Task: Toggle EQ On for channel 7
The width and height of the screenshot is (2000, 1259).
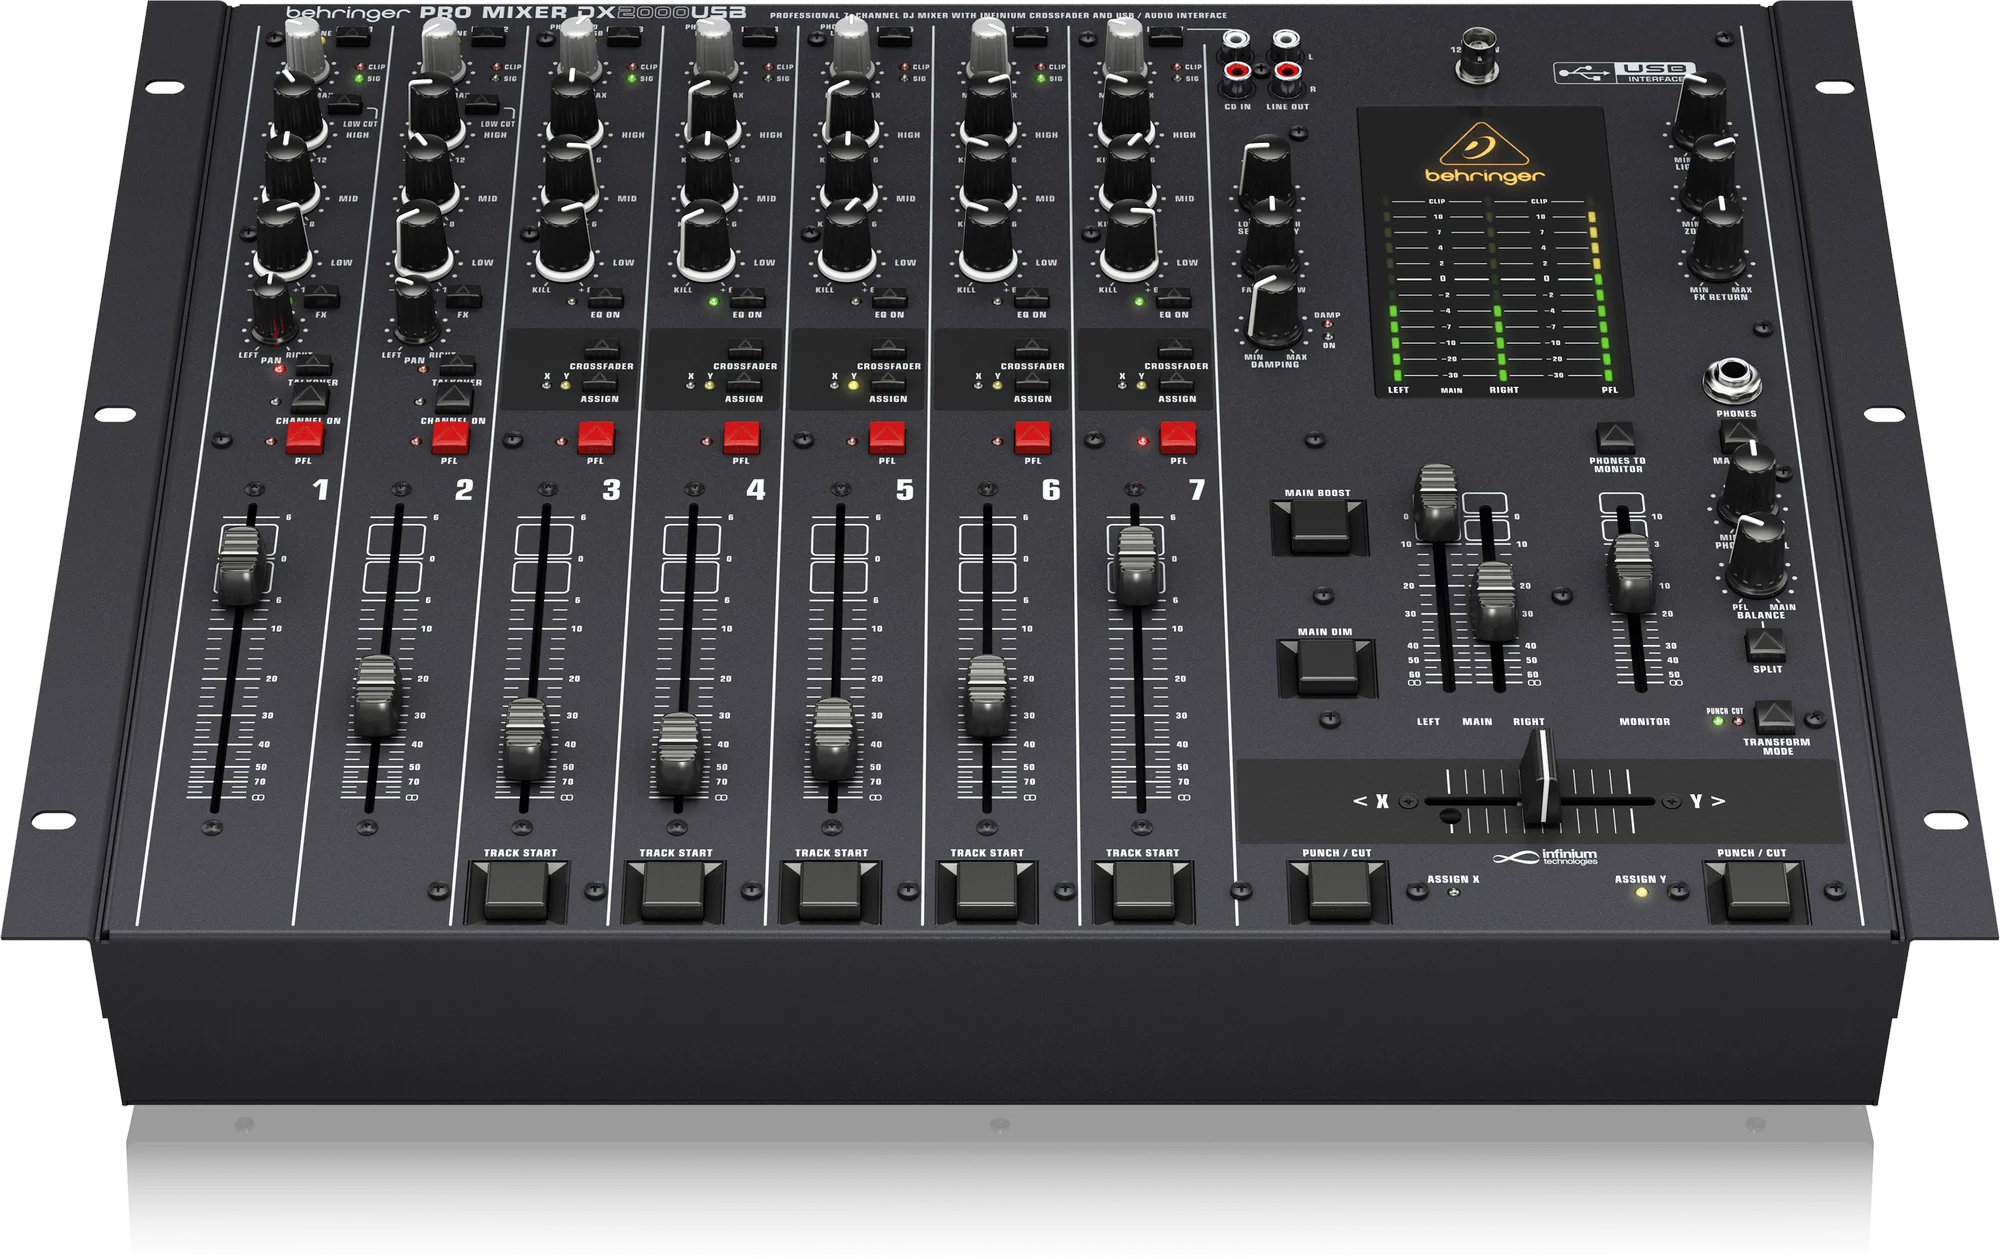Action: pyautogui.click(x=1174, y=299)
